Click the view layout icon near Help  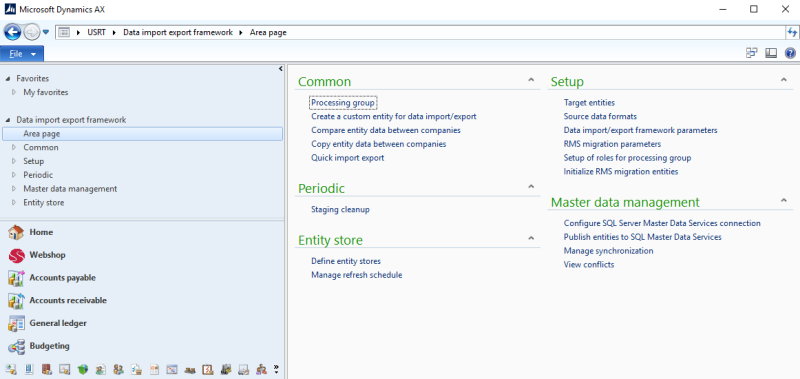[x=771, y=53]
